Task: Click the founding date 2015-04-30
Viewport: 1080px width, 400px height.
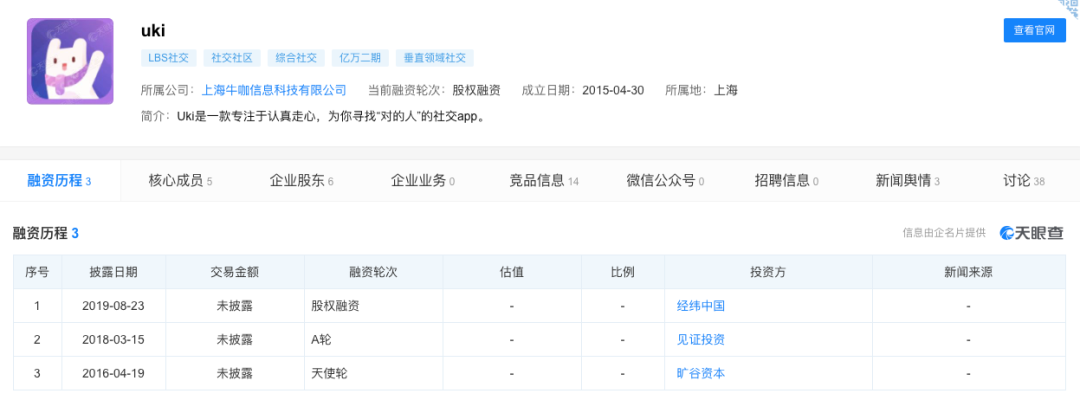Action: 613,90
